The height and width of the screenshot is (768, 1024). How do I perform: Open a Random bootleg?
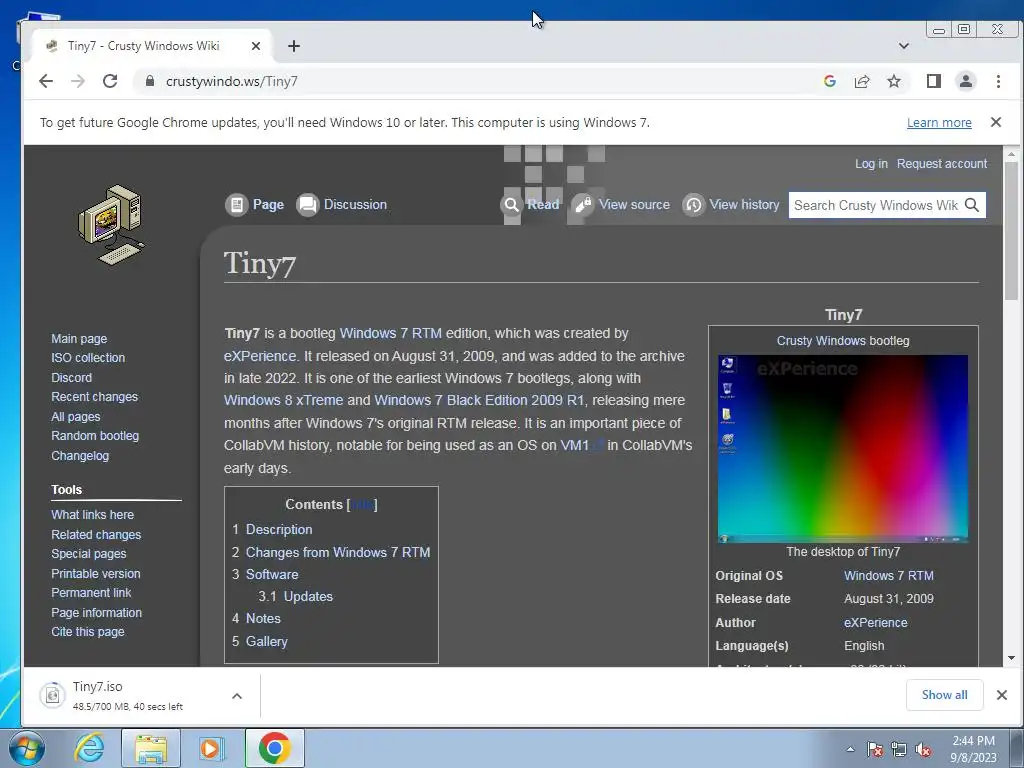tap(95, 436)
